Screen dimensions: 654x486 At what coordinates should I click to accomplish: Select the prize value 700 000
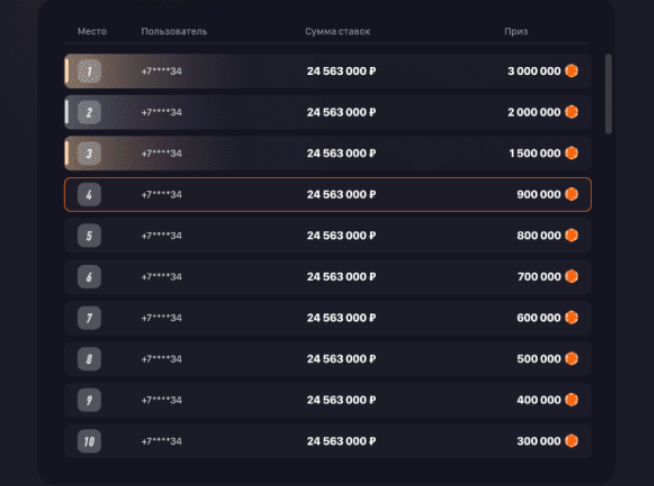point(539,277)
